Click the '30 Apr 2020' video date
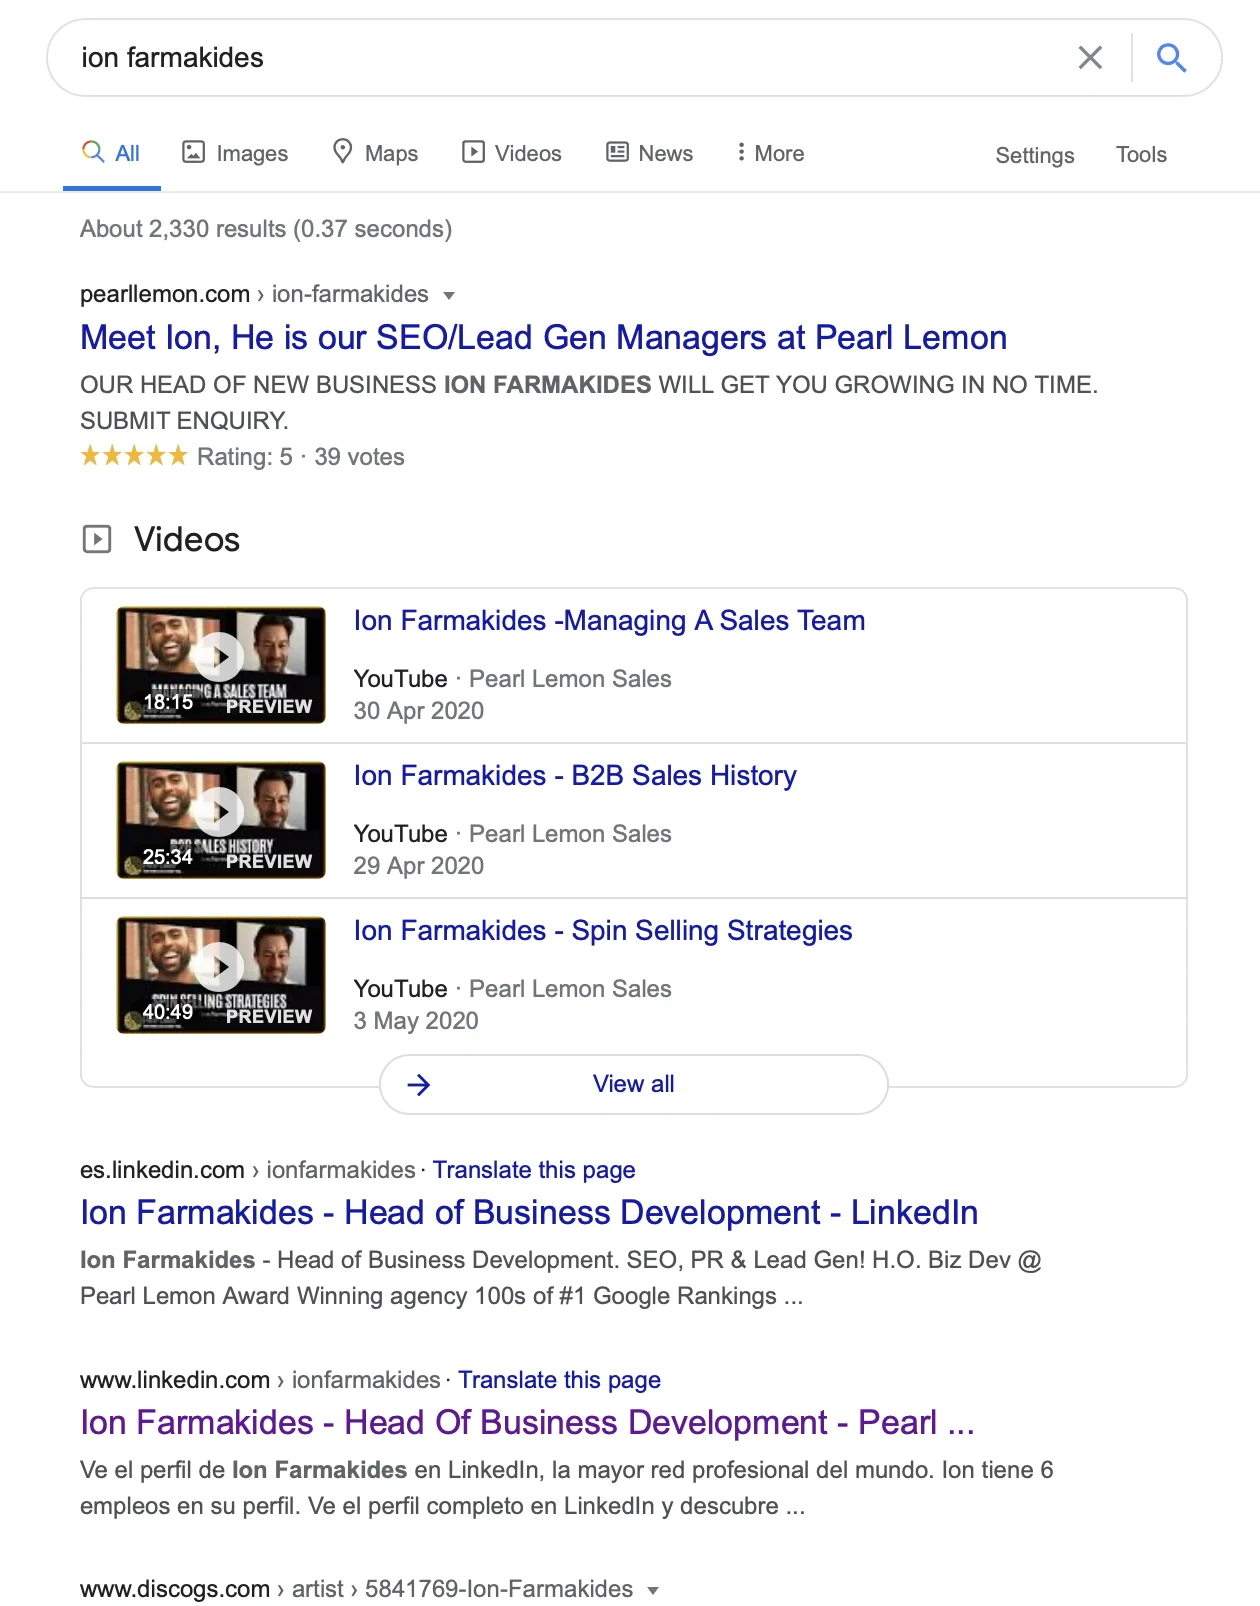Image resolution: width=1260 pixels, height=1606 pixels. click(x=418, y=711)
